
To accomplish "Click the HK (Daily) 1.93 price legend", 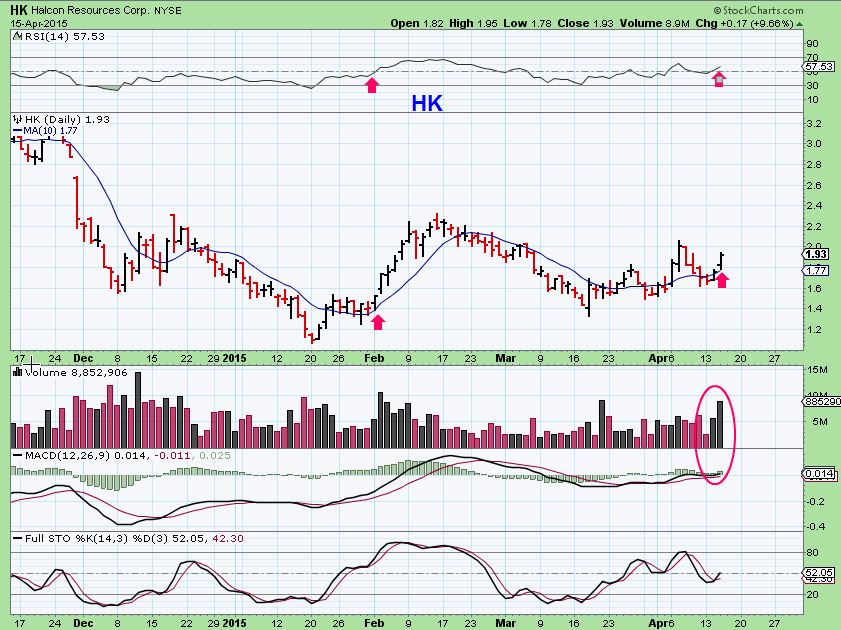I will (x=67, y=119).
